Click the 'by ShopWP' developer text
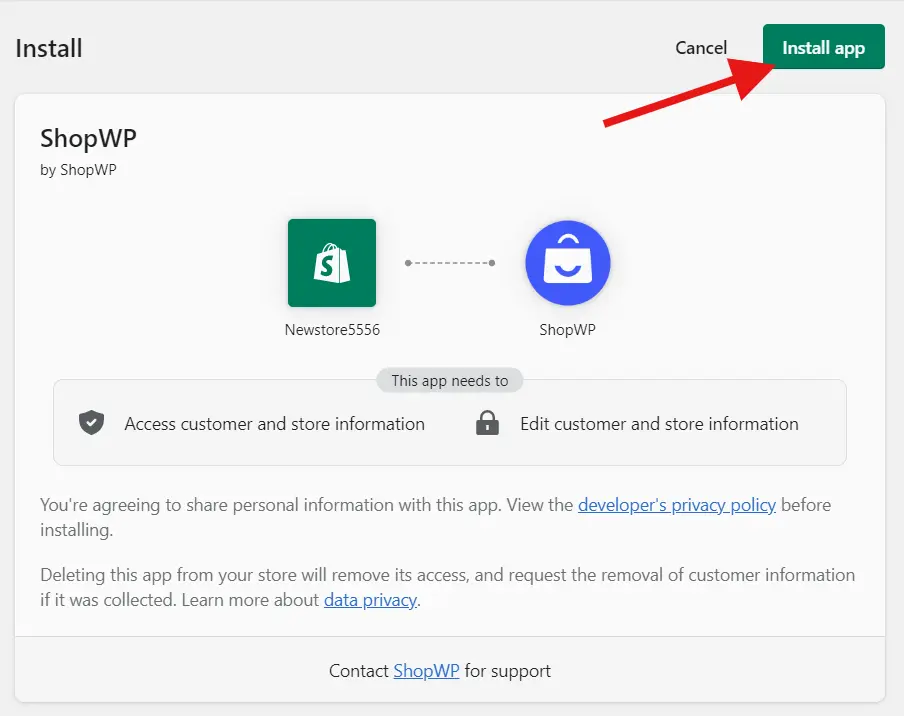 [78, 170]
